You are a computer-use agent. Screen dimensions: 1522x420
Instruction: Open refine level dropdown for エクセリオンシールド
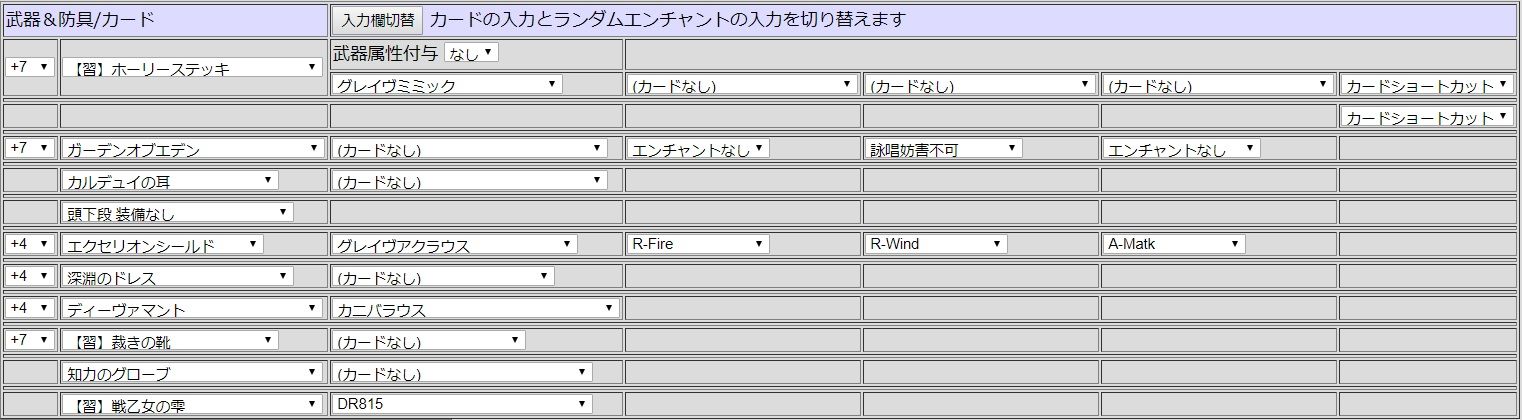(x=30, y=243)
